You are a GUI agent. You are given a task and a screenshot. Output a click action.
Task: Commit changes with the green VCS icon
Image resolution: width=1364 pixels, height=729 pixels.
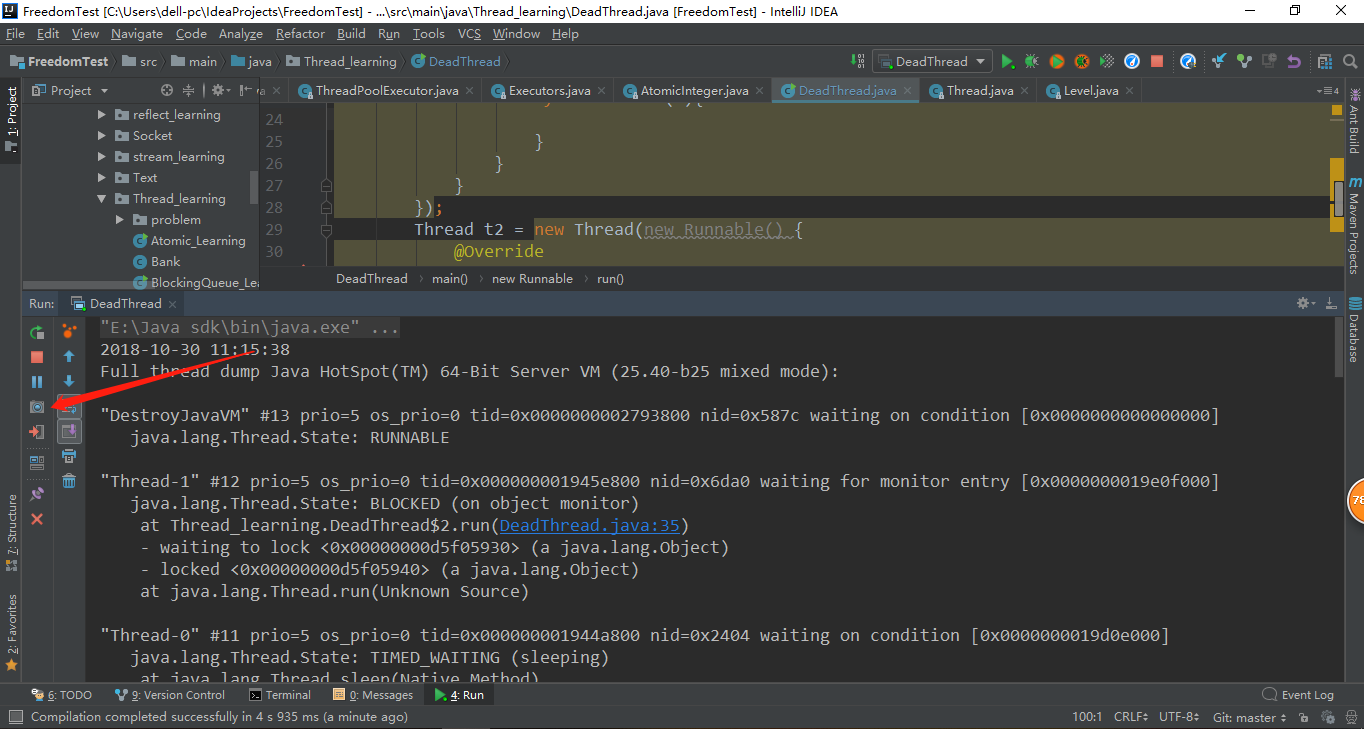(x=1244, y=62)
